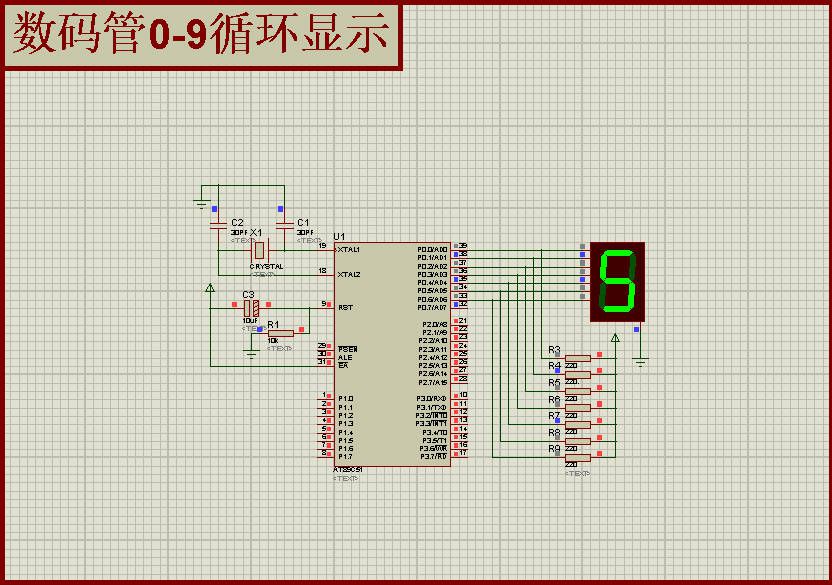
Task: Click the ground symbol left of capacitor C2
Action: pyautogui.click(x=202, y=203)
